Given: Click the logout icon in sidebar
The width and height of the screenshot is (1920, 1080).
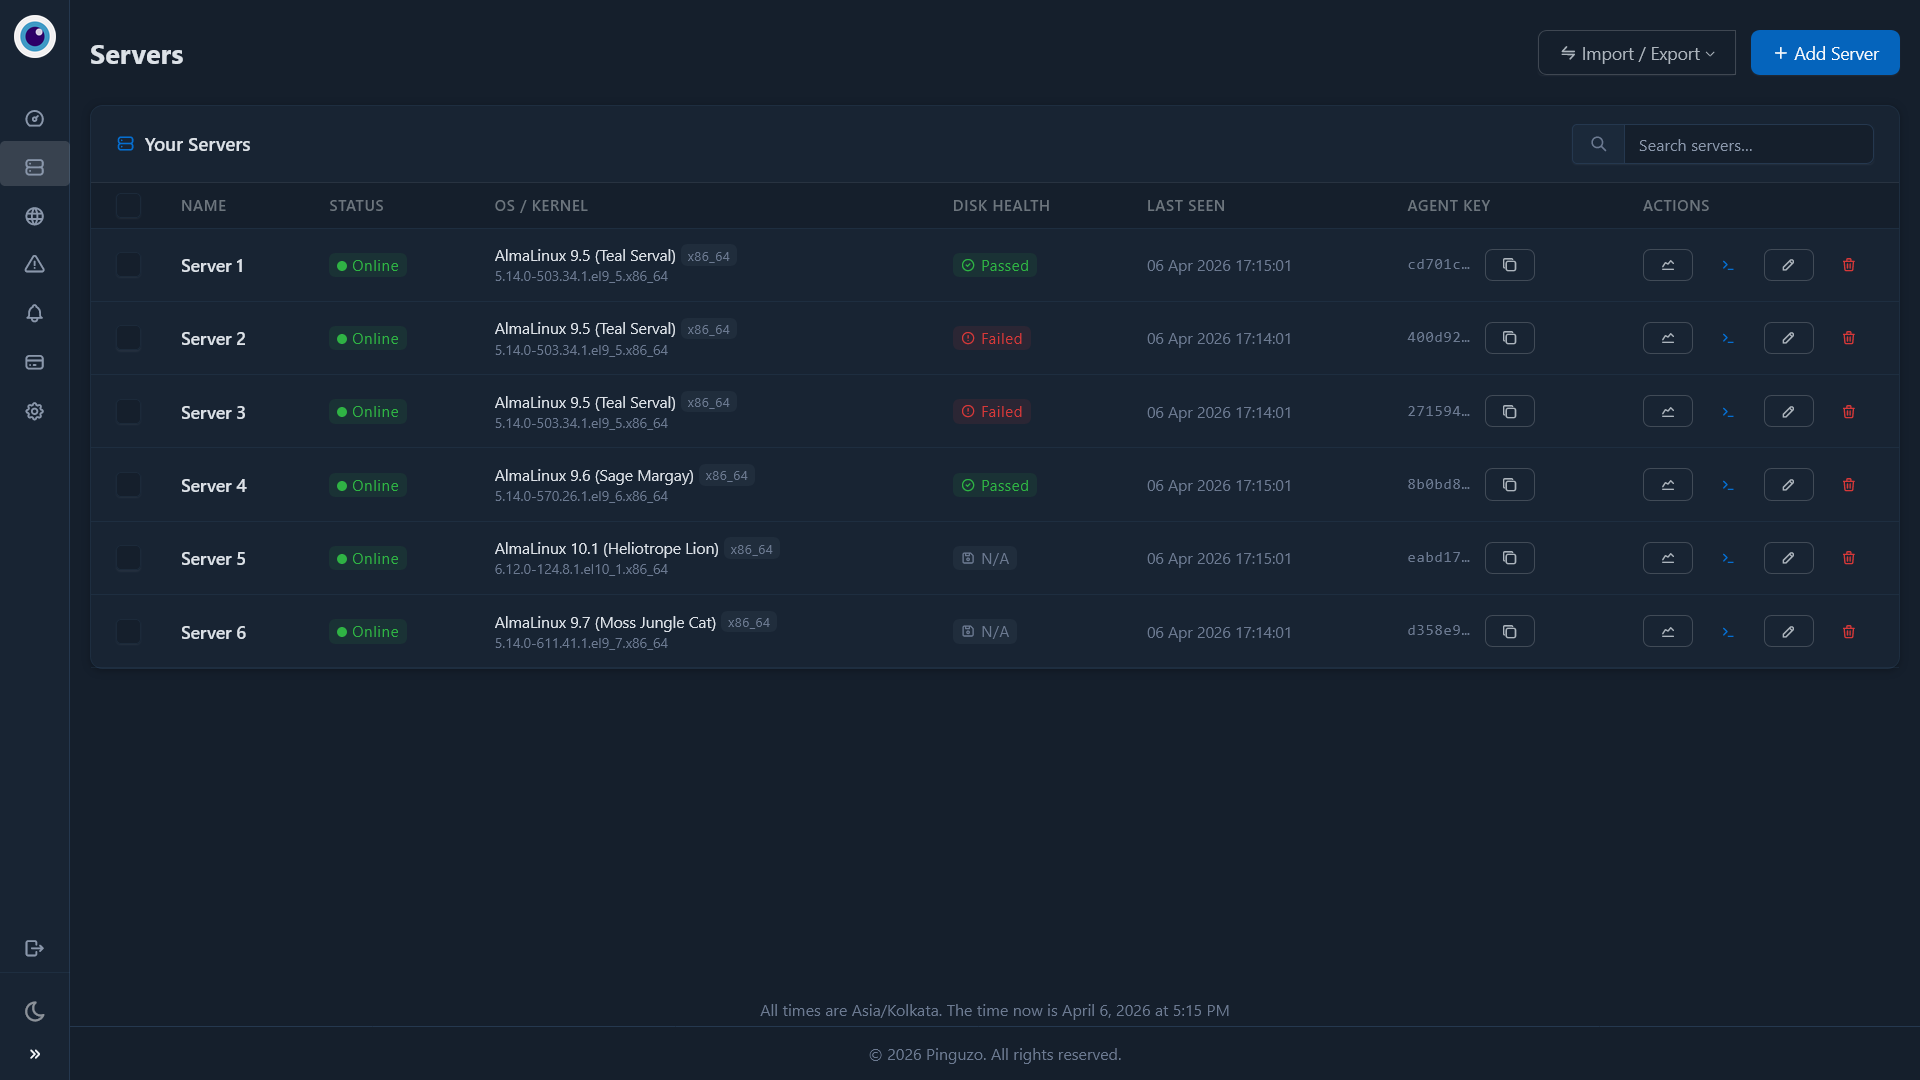Looking at the screenshot, I should (35, 948).
